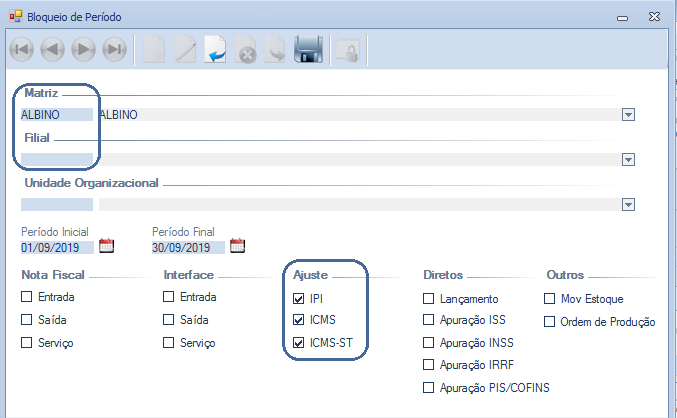Enable Interface Saída checkbox
This screenshot has height=418, width=677.
168,320
